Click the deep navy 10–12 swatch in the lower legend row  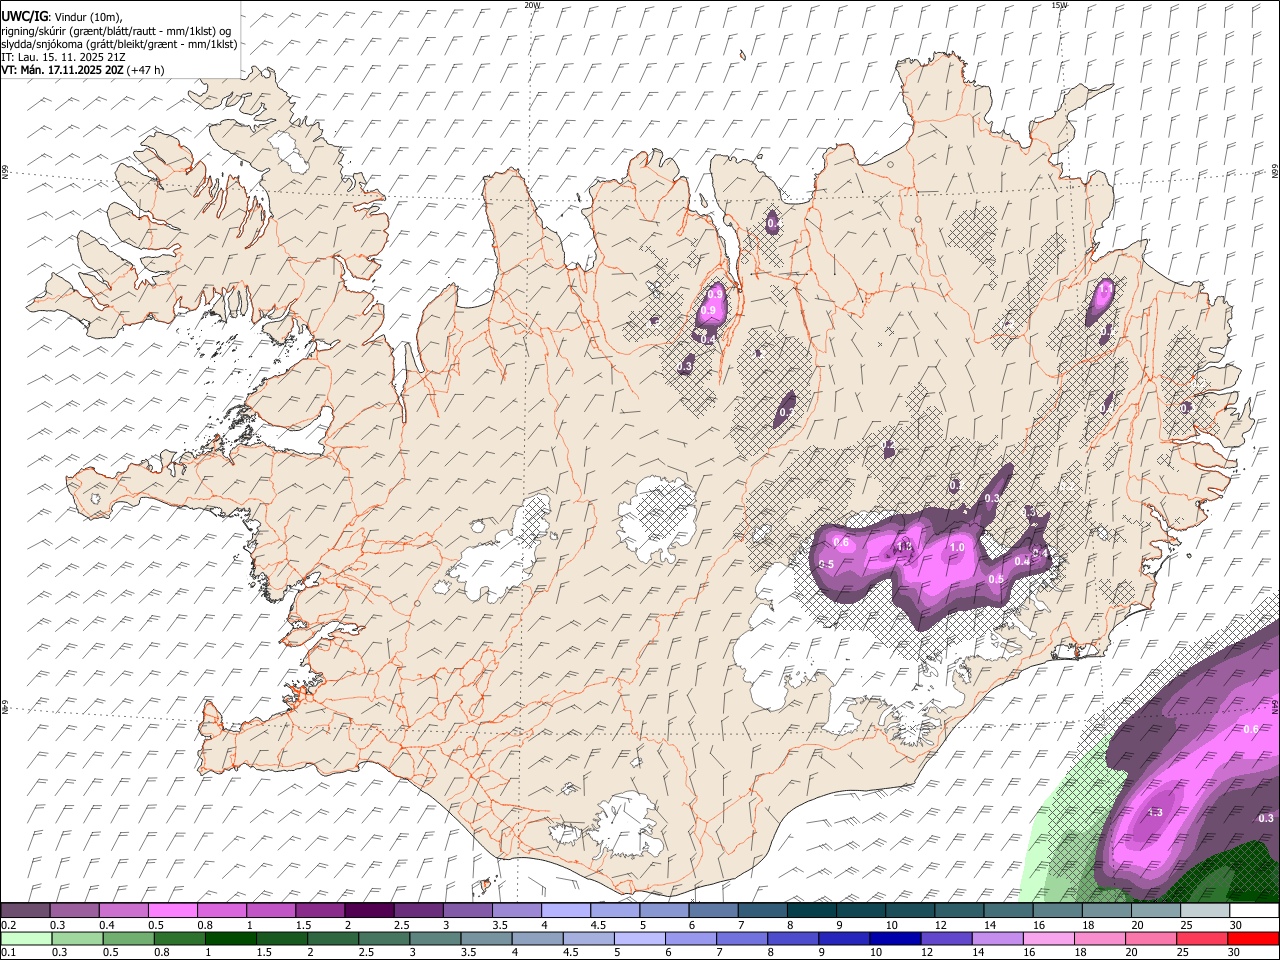tap(895, 938)
